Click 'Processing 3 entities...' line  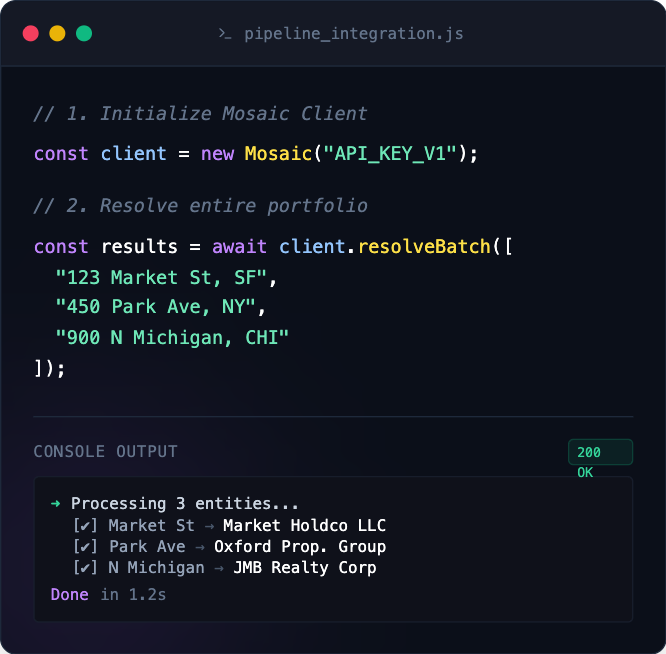185,504
